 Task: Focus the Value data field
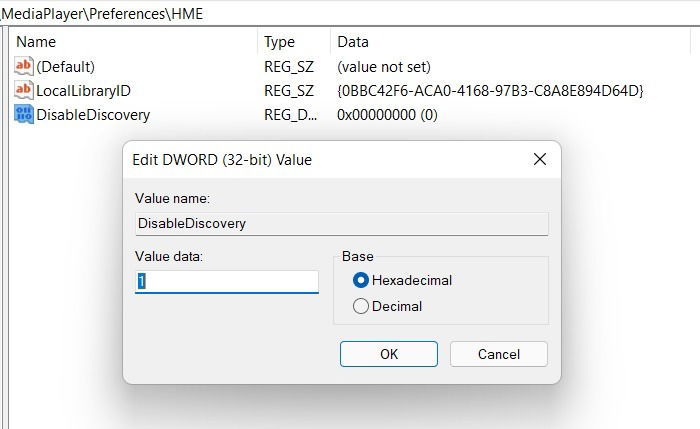click(x=227, y=282)
